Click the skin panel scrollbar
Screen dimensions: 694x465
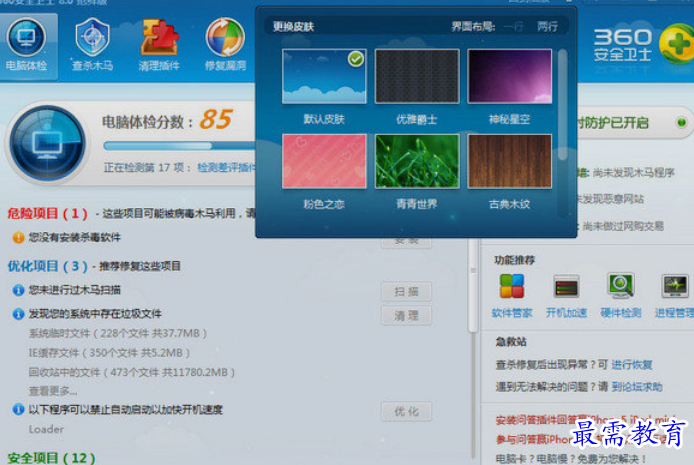click(563, 104)
